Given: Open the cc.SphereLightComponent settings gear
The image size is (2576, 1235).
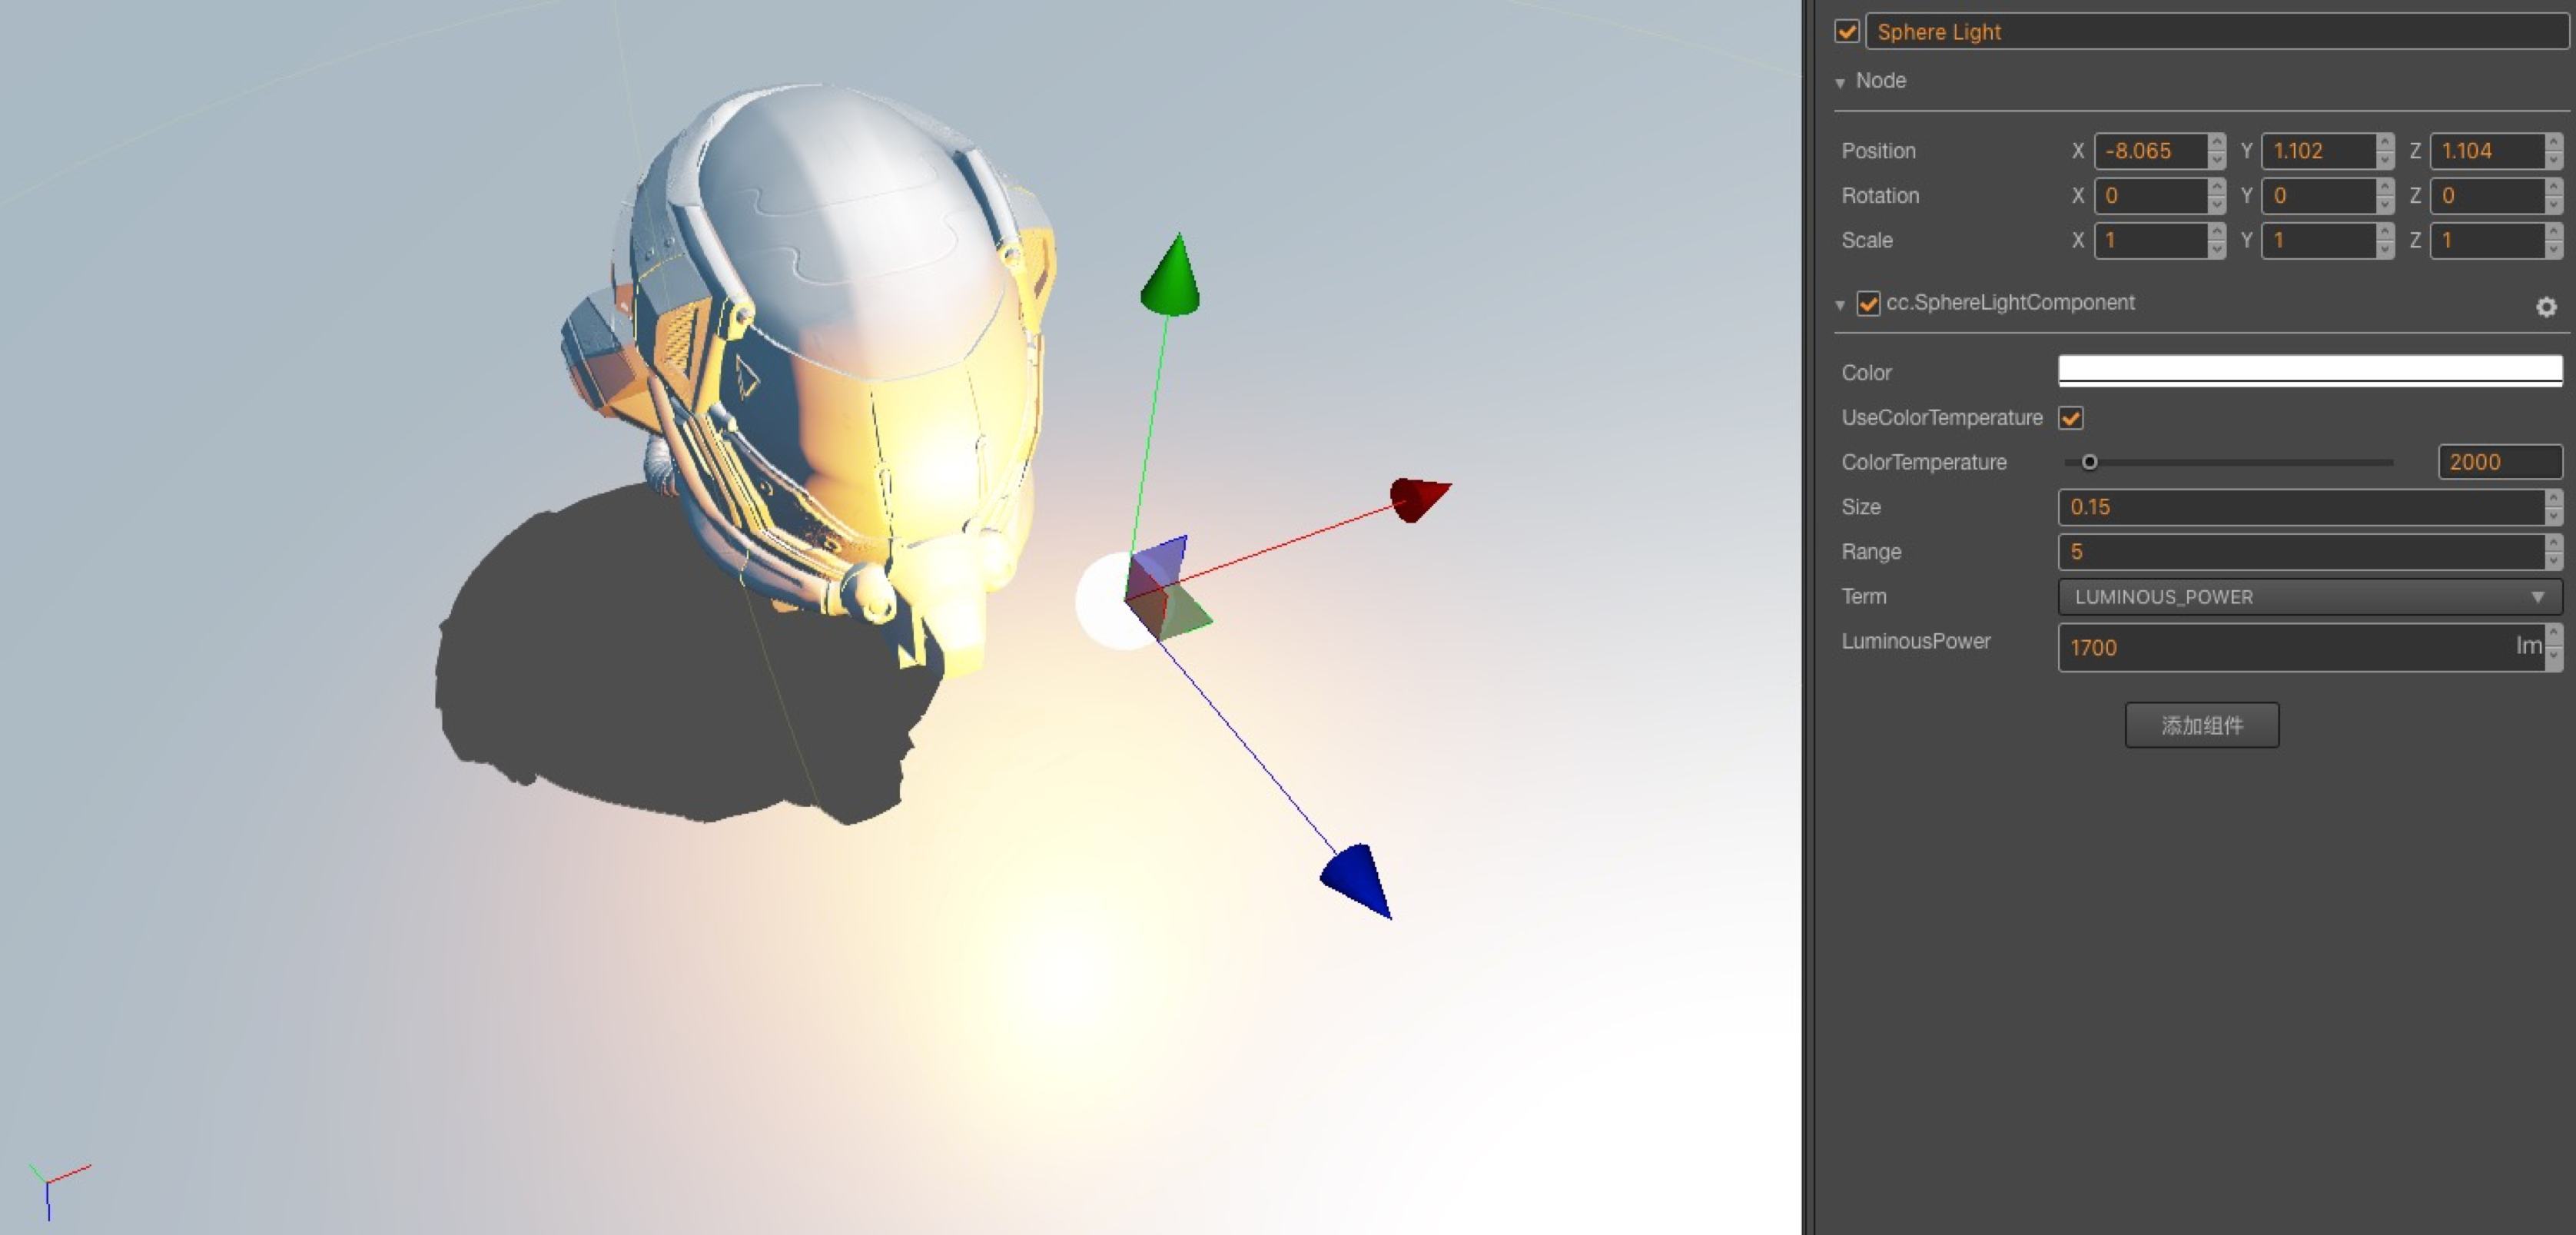Looking at the screenshot, I should click(x=2548, y=308).
